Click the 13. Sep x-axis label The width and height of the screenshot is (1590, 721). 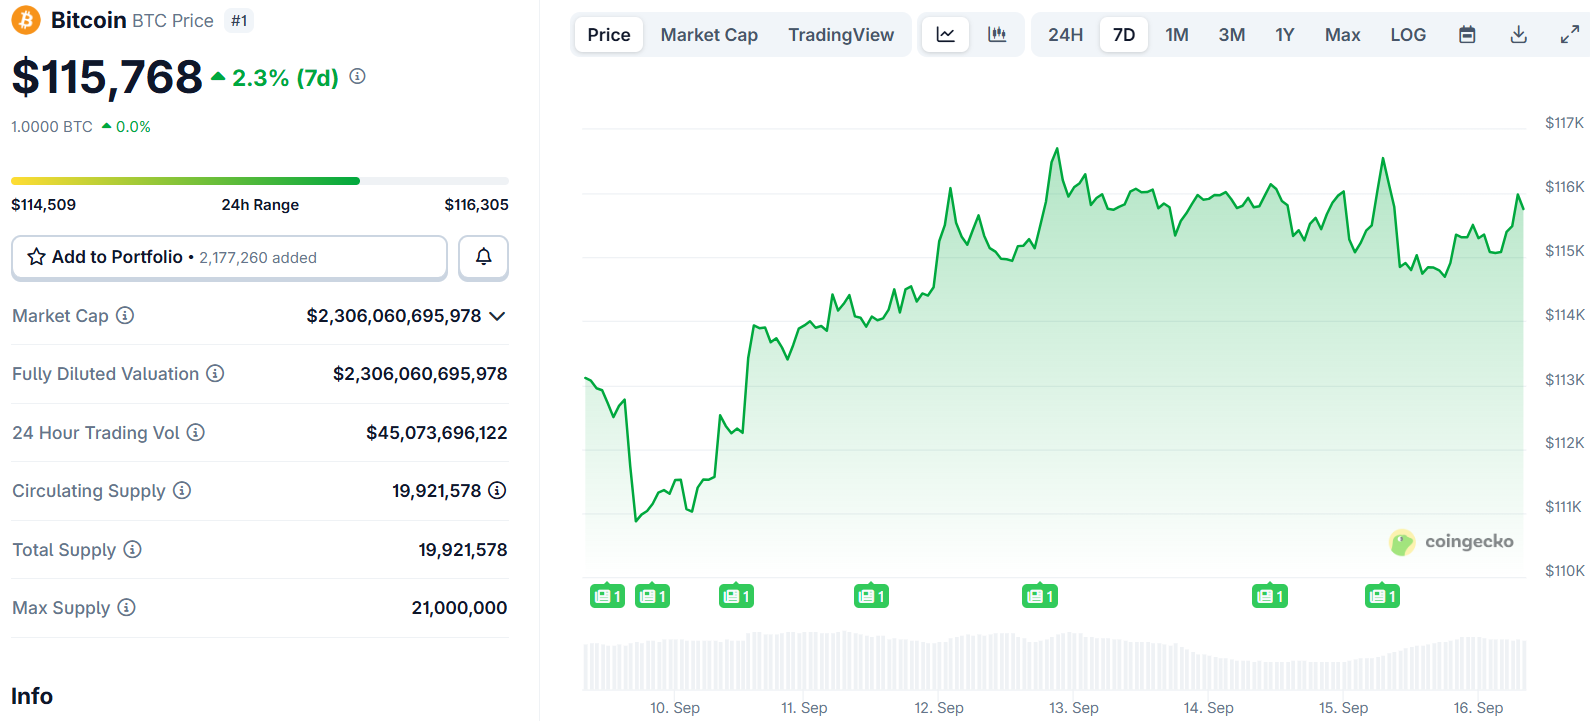point(1074,708)
